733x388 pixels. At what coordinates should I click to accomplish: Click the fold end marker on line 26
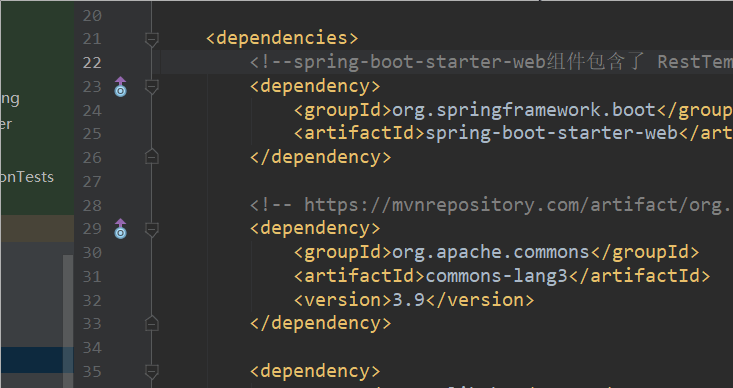(151, 157)
